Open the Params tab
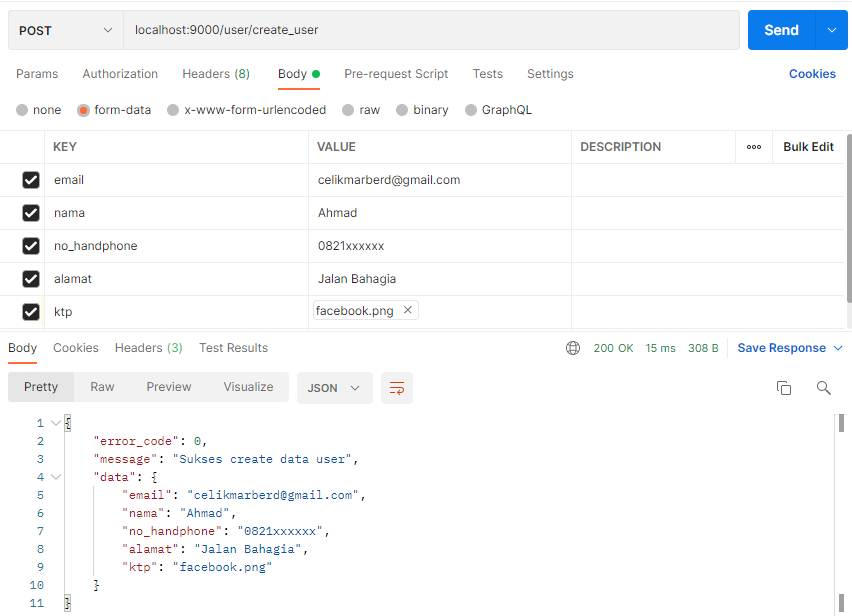The image size is (852, 616). [x=37, y=74]
